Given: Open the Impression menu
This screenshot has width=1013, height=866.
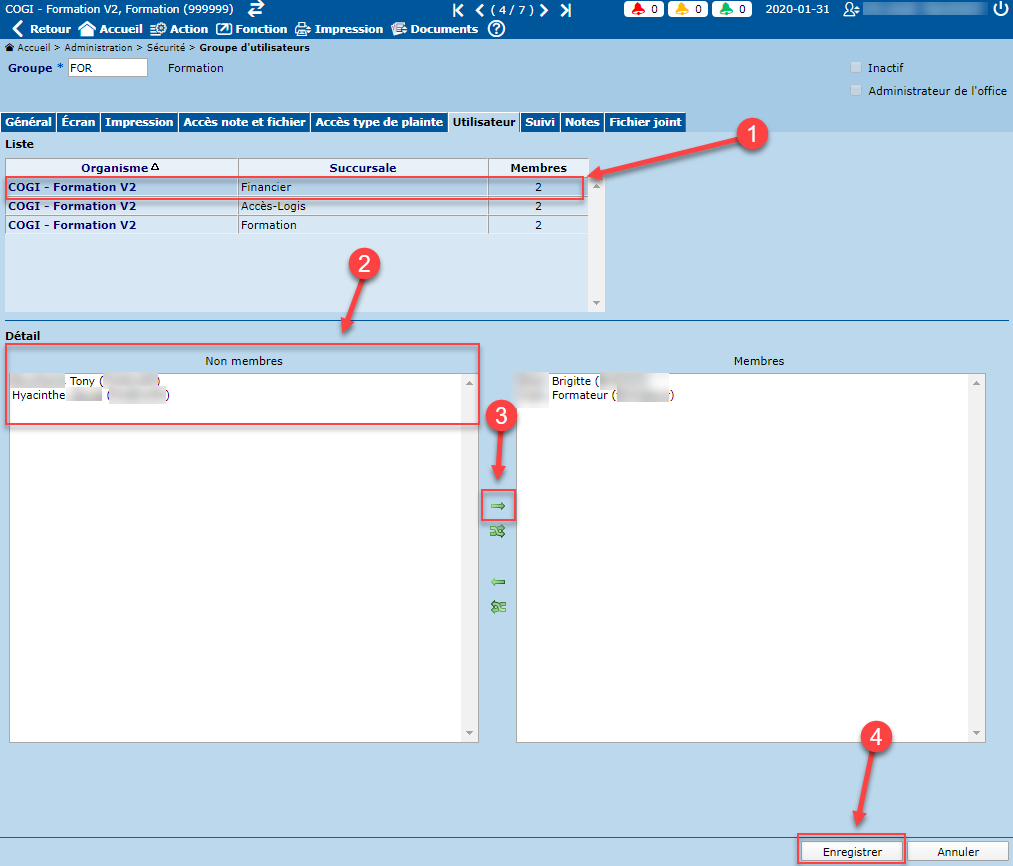Looking at the screenshot, I should (x=339, y=29).
